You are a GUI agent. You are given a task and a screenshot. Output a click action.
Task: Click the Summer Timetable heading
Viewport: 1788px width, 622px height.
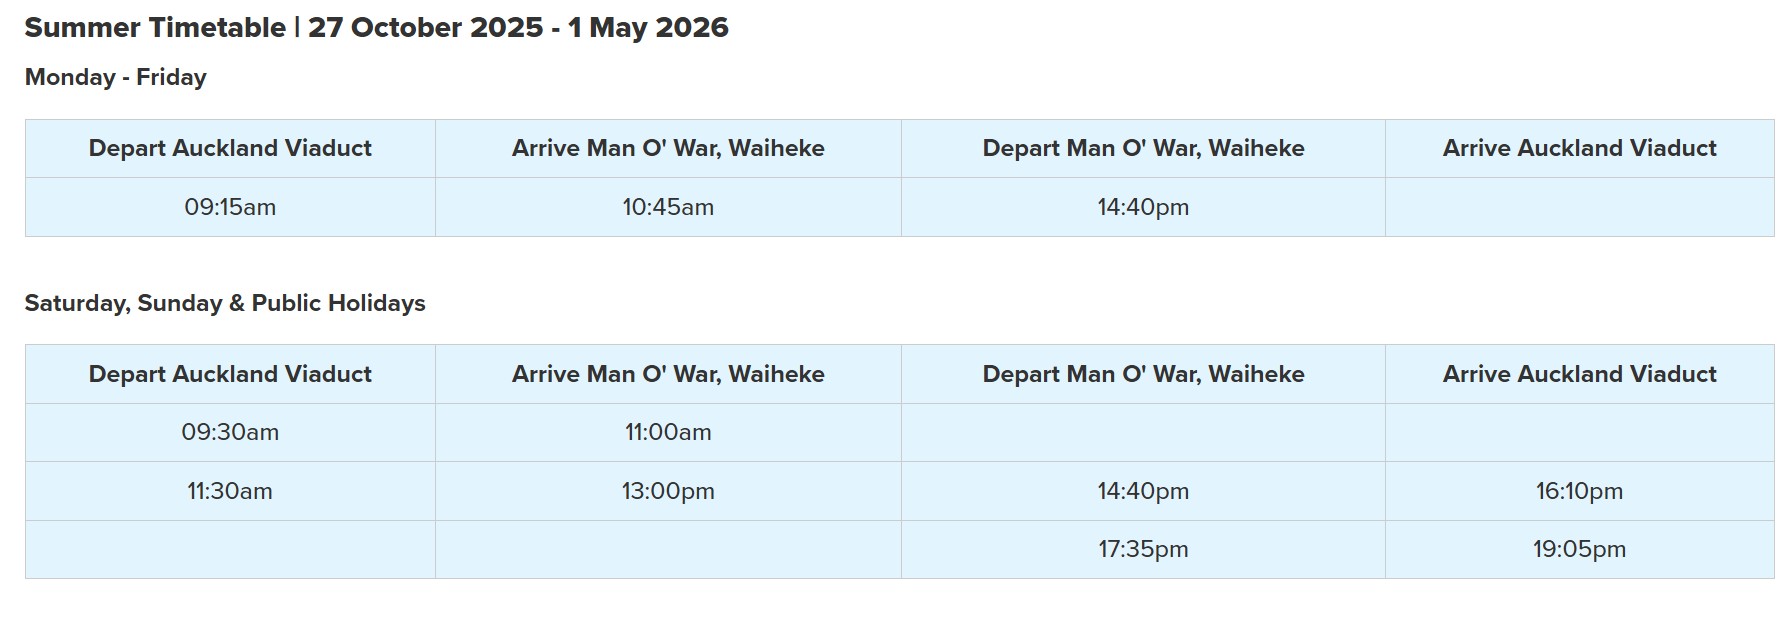pos(376,28)
